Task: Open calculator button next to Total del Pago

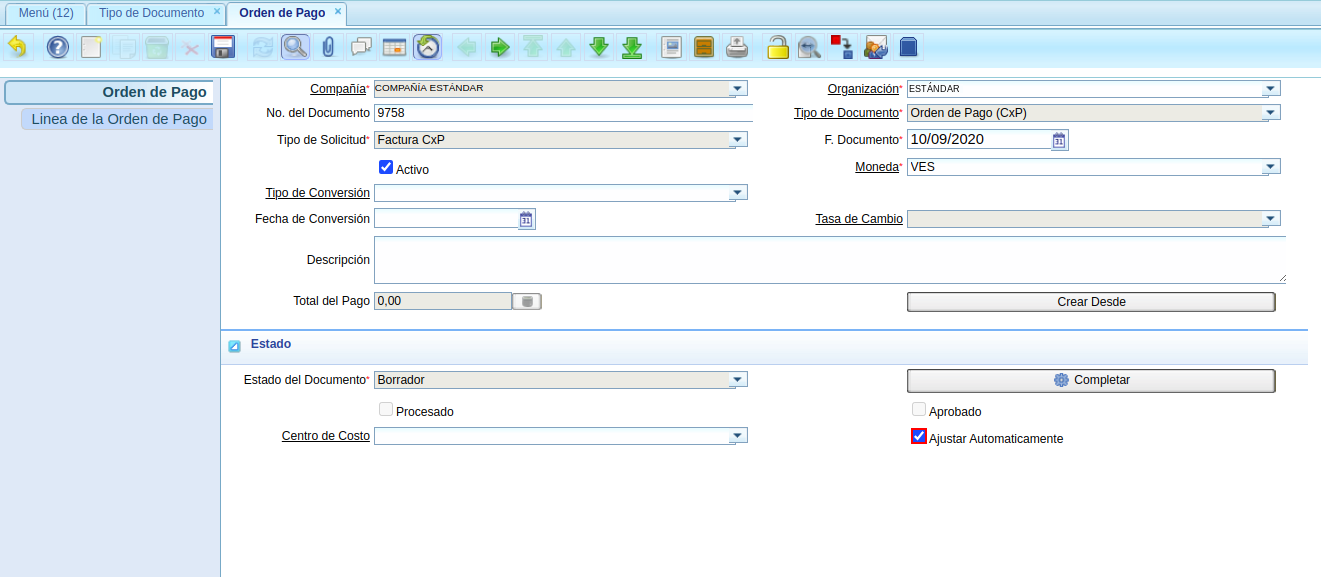Action: click(527, 301)
